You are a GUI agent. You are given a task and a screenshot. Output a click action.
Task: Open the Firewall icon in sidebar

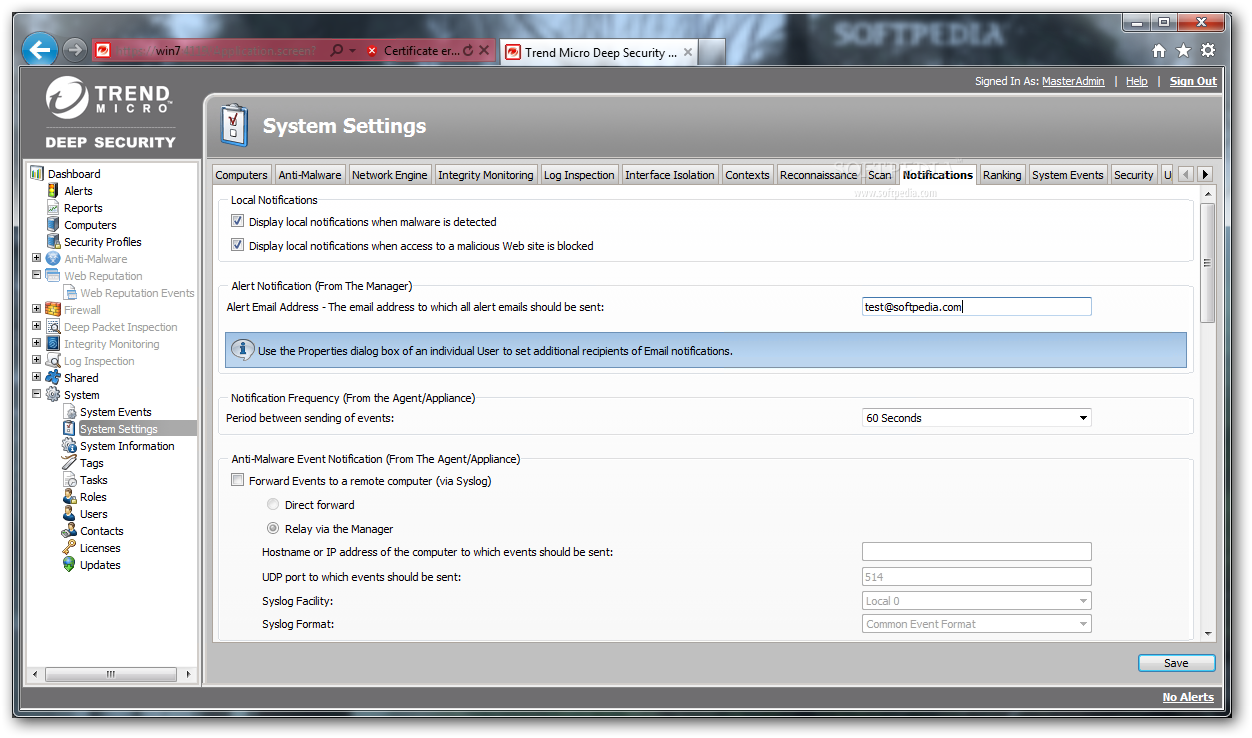(x=53, y=310)
